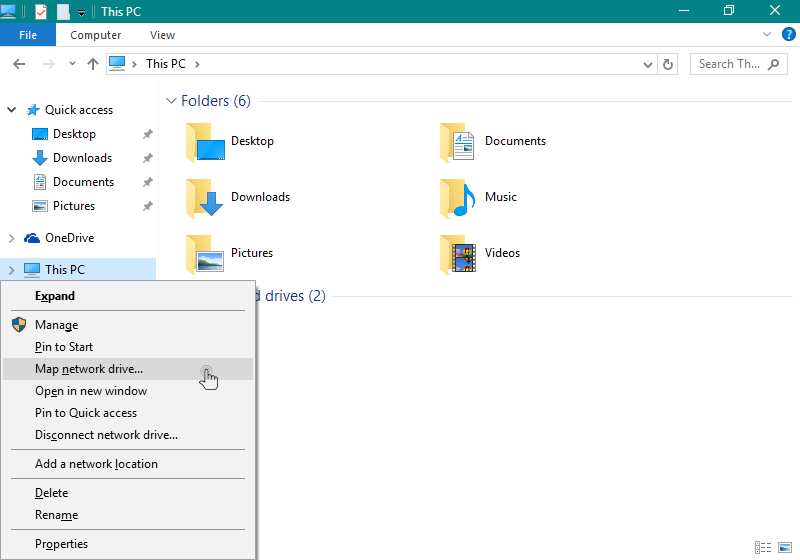The width and height of the screenshot is (800, 560).
Task: Collapse the Quick access tree node
Action: (x=11, y=110)
